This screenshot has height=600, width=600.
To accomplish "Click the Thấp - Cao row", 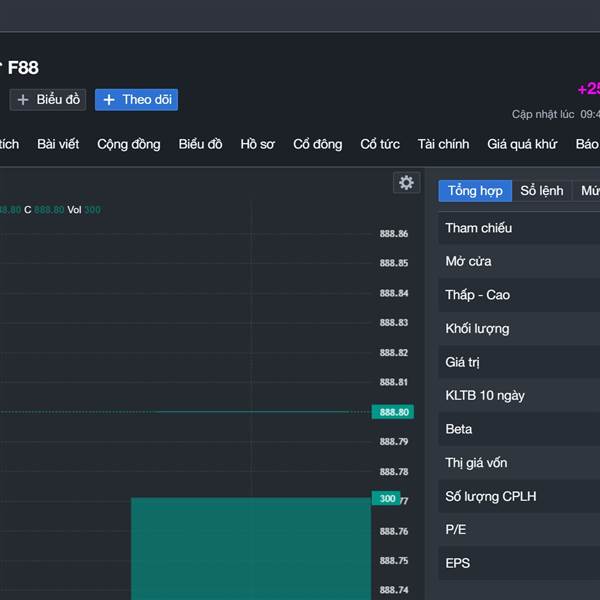I will (519, 295).
